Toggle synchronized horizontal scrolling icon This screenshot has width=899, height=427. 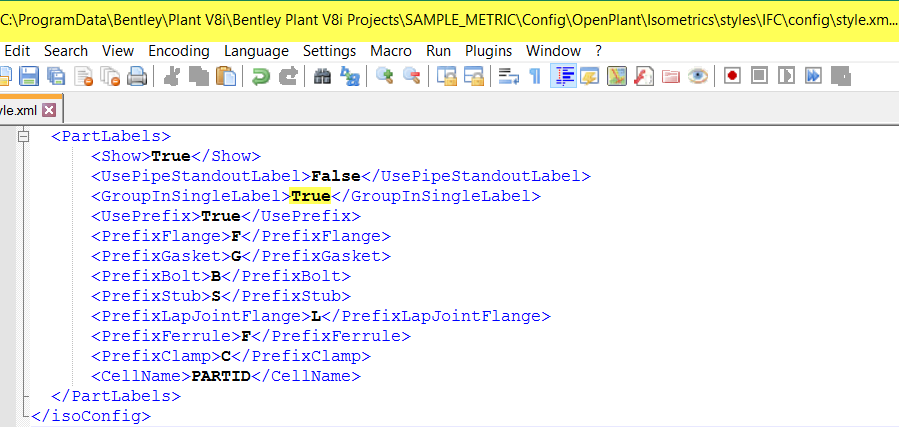click(x=474, y=76)
